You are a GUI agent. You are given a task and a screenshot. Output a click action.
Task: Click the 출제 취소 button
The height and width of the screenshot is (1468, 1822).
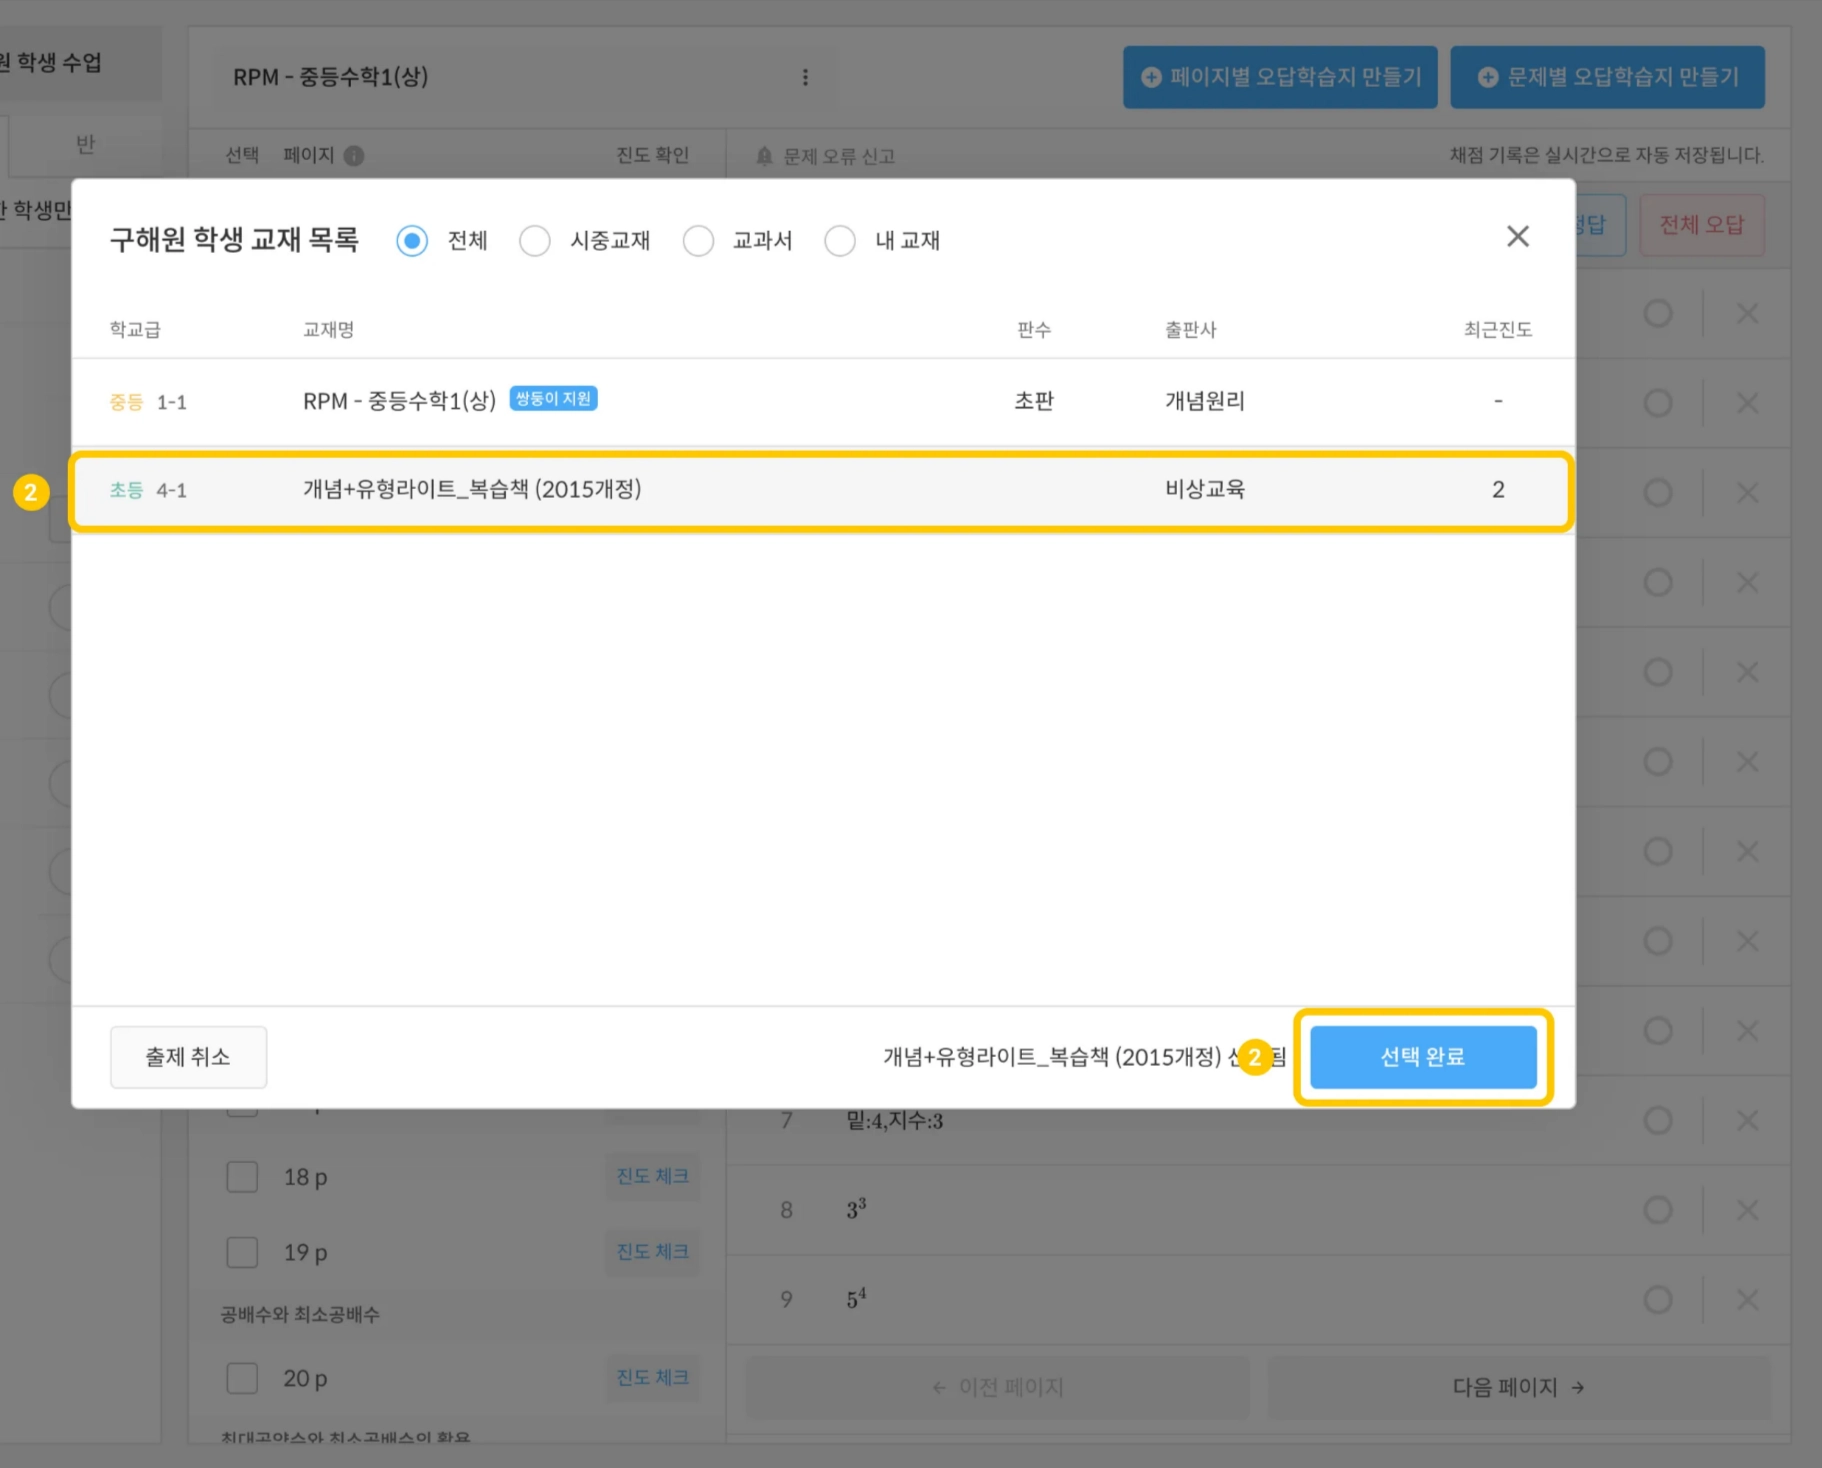(188, 1057)
